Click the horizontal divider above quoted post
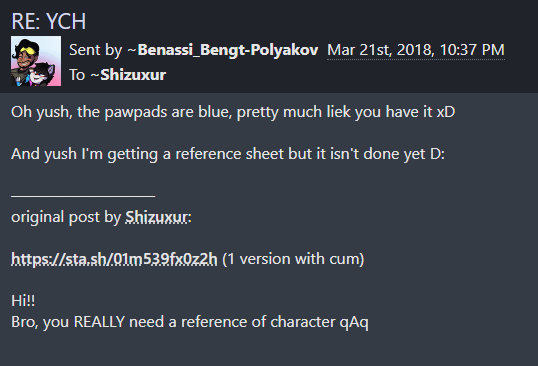 click(x=83, y=196)
